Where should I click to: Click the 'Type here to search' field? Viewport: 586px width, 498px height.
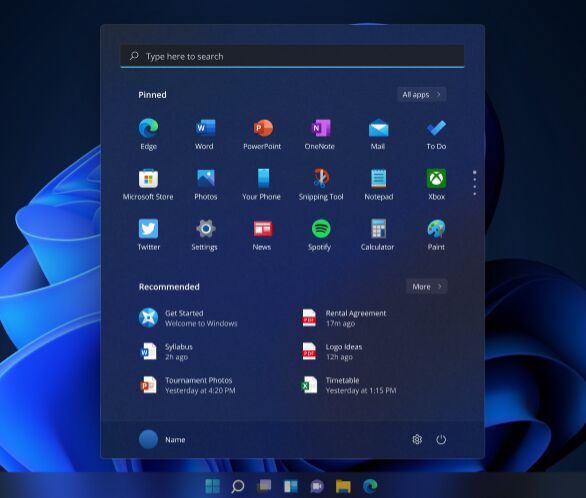point(292,56)
